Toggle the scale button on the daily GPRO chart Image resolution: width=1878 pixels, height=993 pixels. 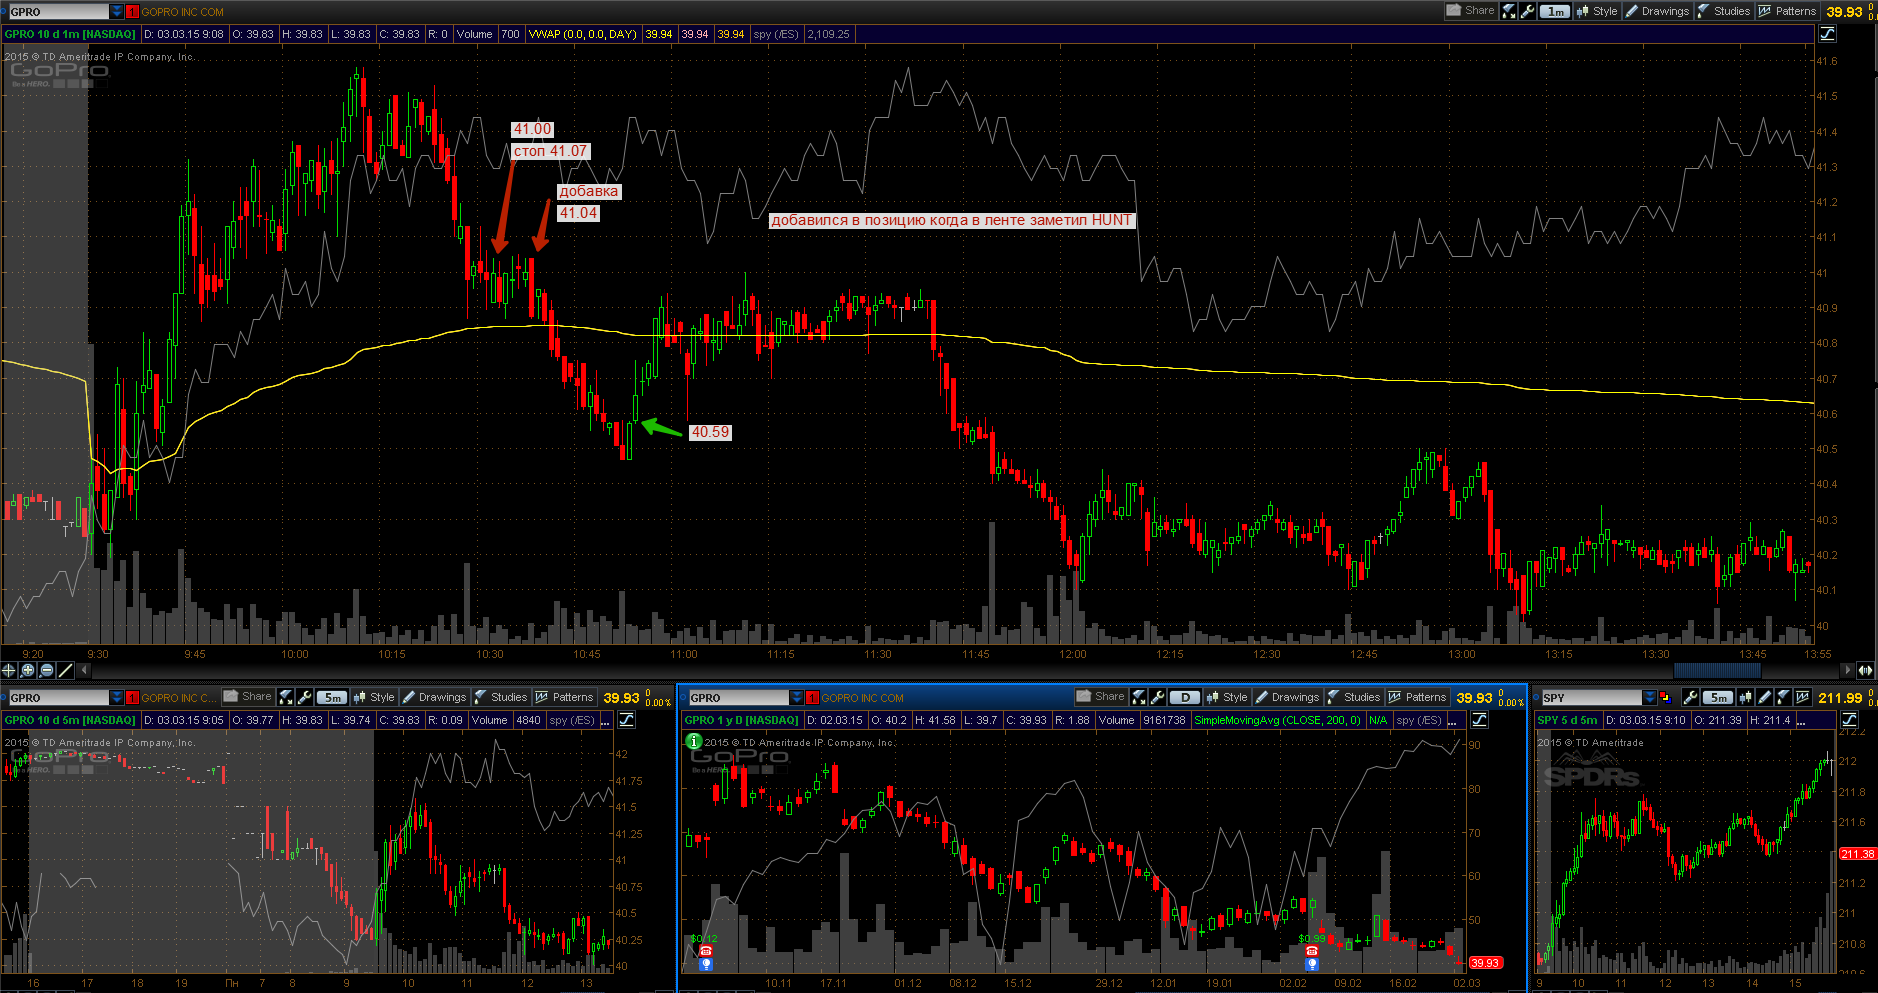click(x=1480, y=720)
